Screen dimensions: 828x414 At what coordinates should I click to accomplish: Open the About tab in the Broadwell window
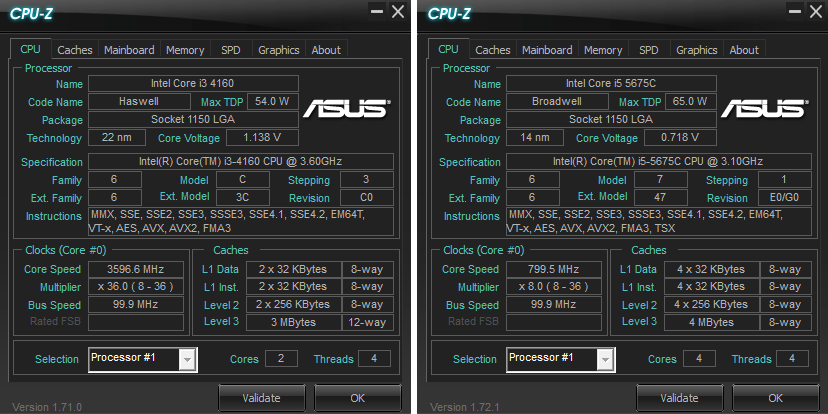click(x=744, y=50)
